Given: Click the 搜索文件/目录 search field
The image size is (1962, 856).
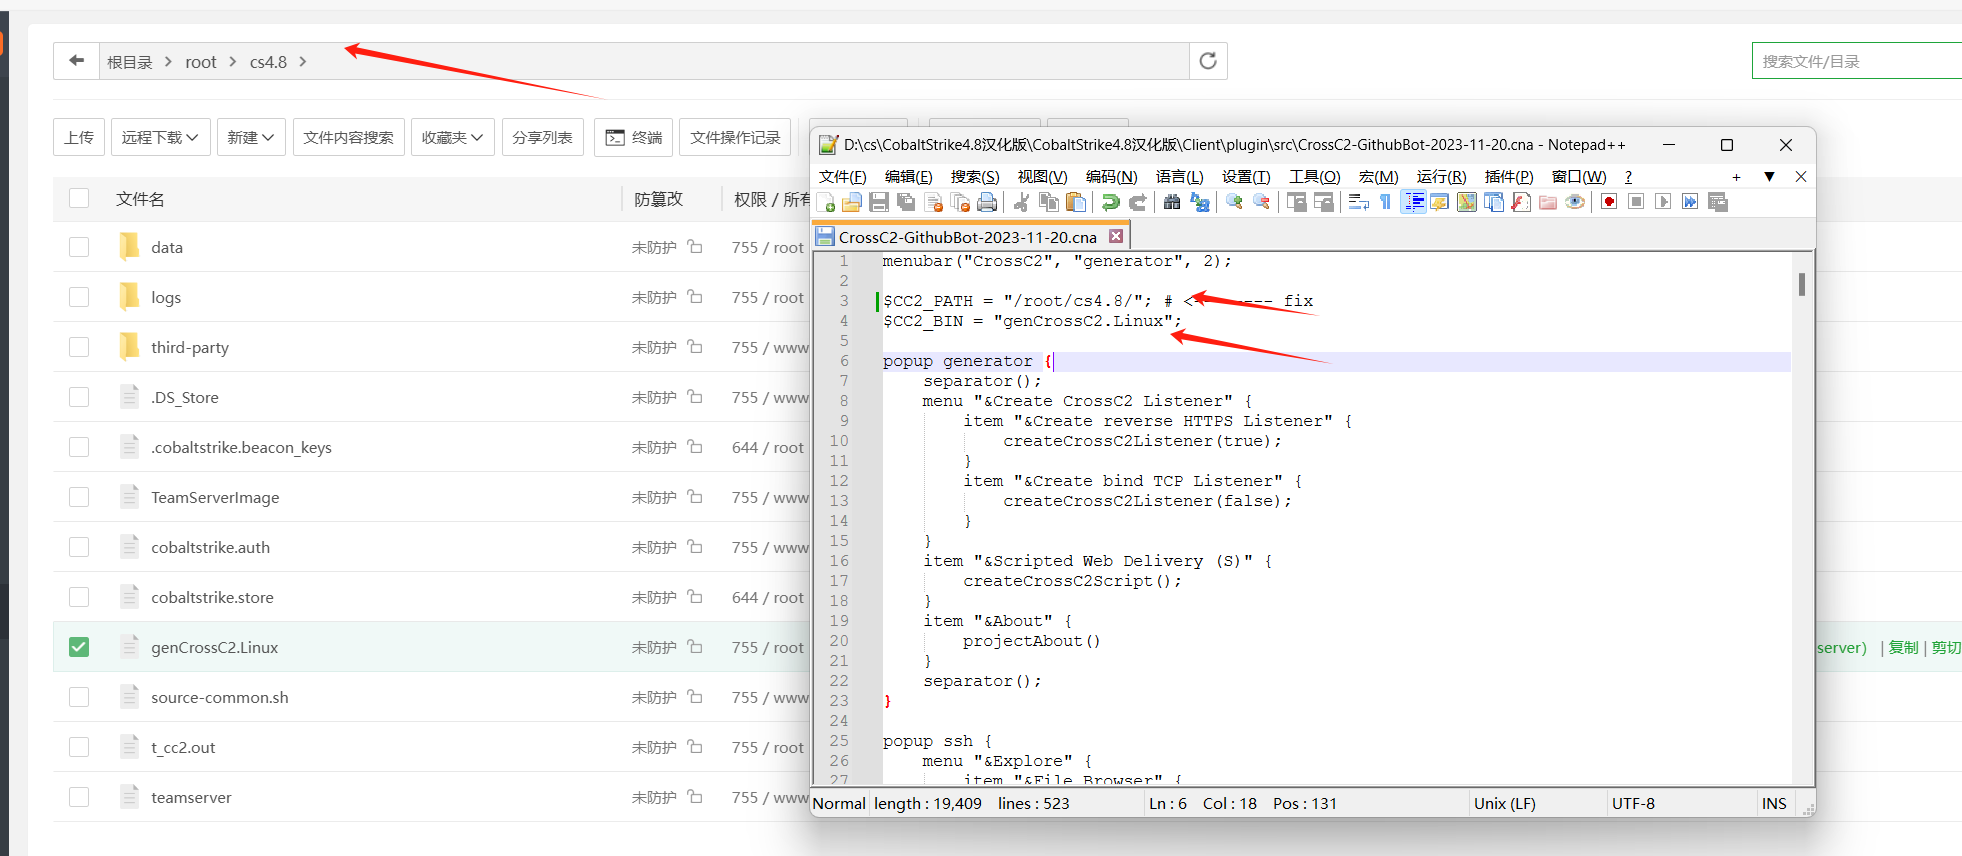Looking at the screenshot, I should pyautogui.click(x=1857, y=61).
